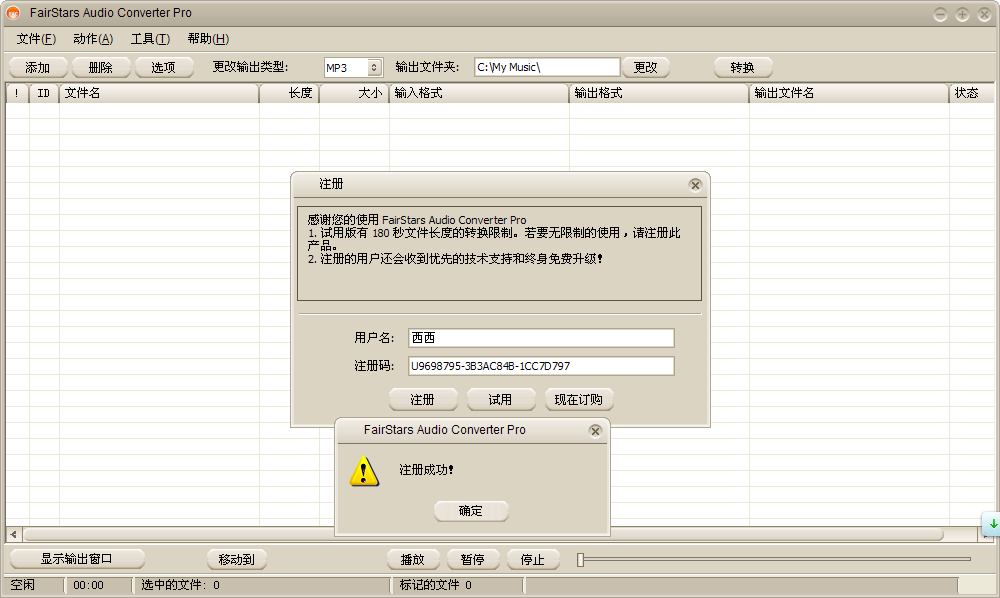1000x598 pixels.
Task: Sort by the 长度 column header
Action: point(289,93)
